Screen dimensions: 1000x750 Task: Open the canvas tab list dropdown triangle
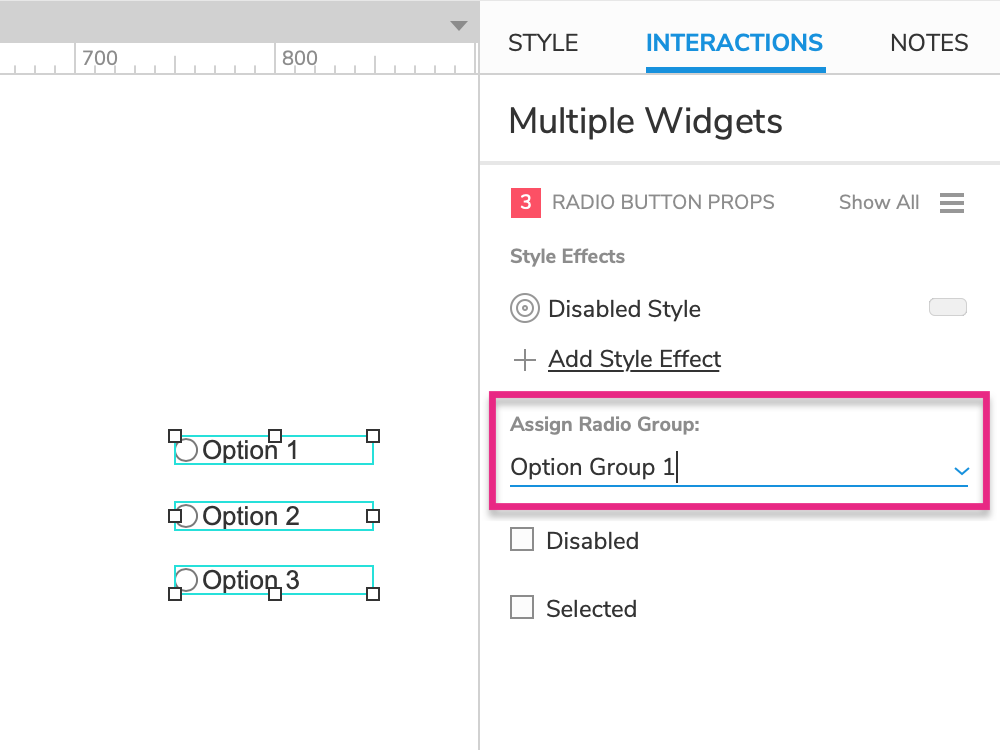[x=459, y=26]
